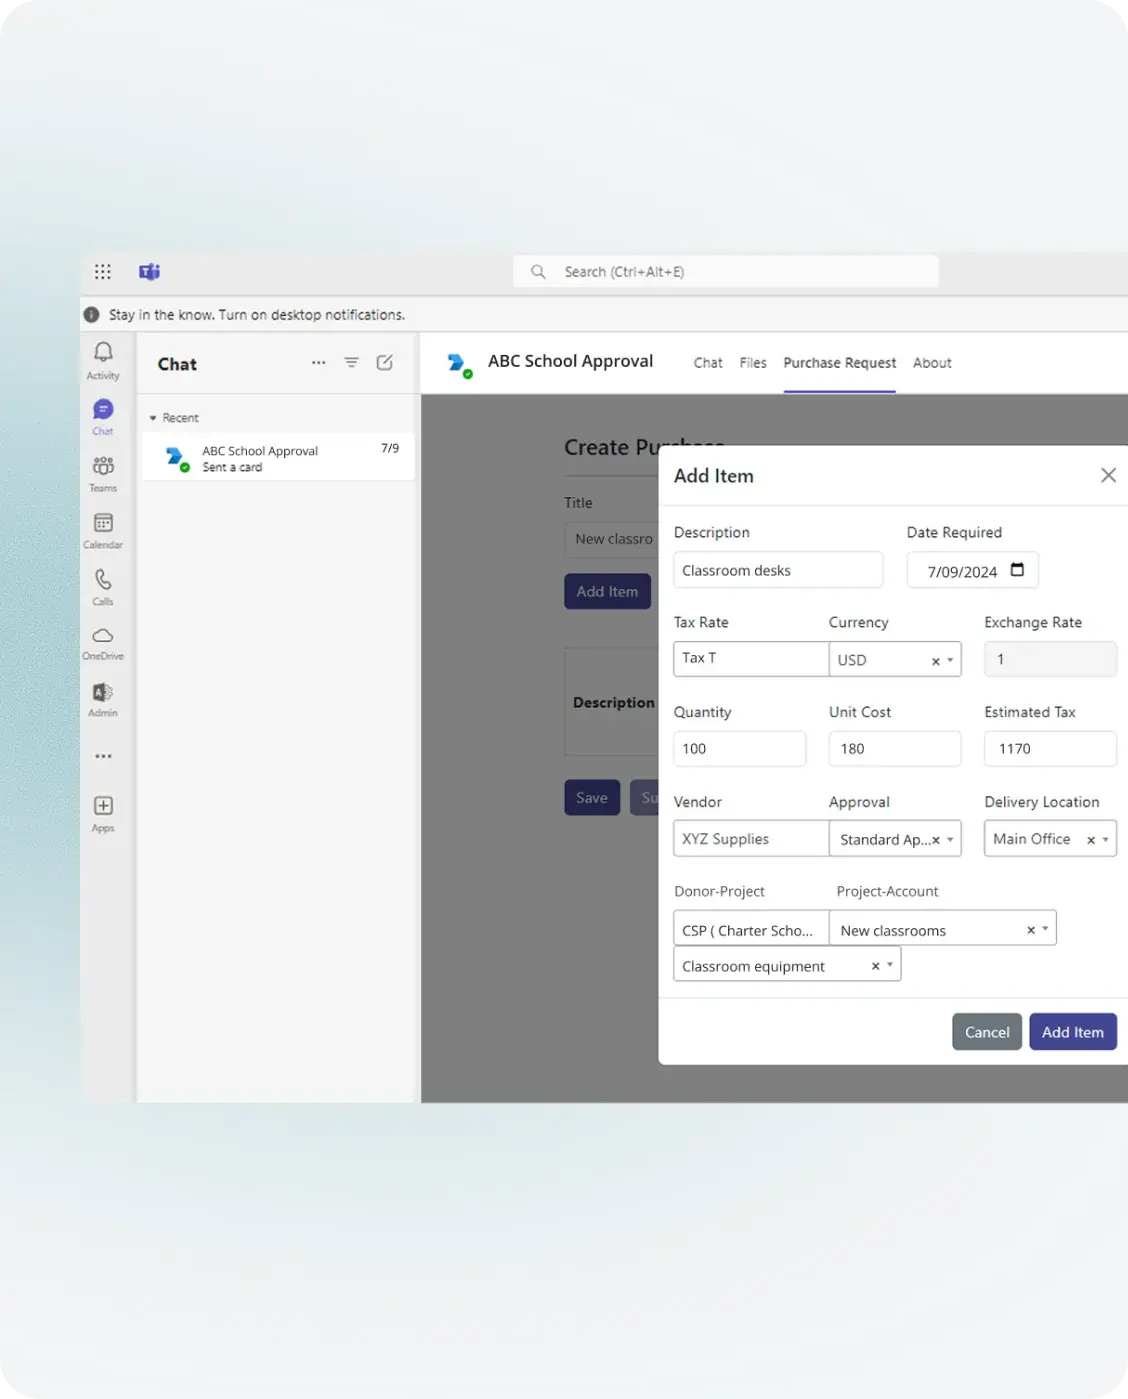Screen dimensions: 1128x1399
Task: Switch to the Files tab
Action: point(753,363)
